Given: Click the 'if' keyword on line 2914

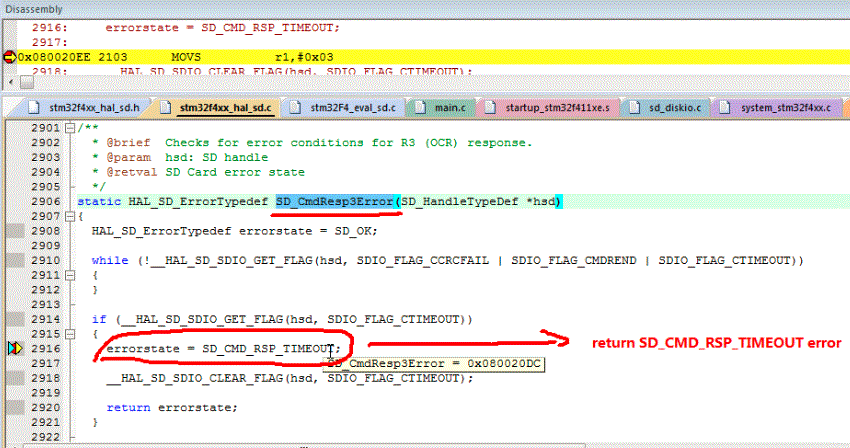Looking at the screenshot, I should pyautogui.click(x=99, y=319).
